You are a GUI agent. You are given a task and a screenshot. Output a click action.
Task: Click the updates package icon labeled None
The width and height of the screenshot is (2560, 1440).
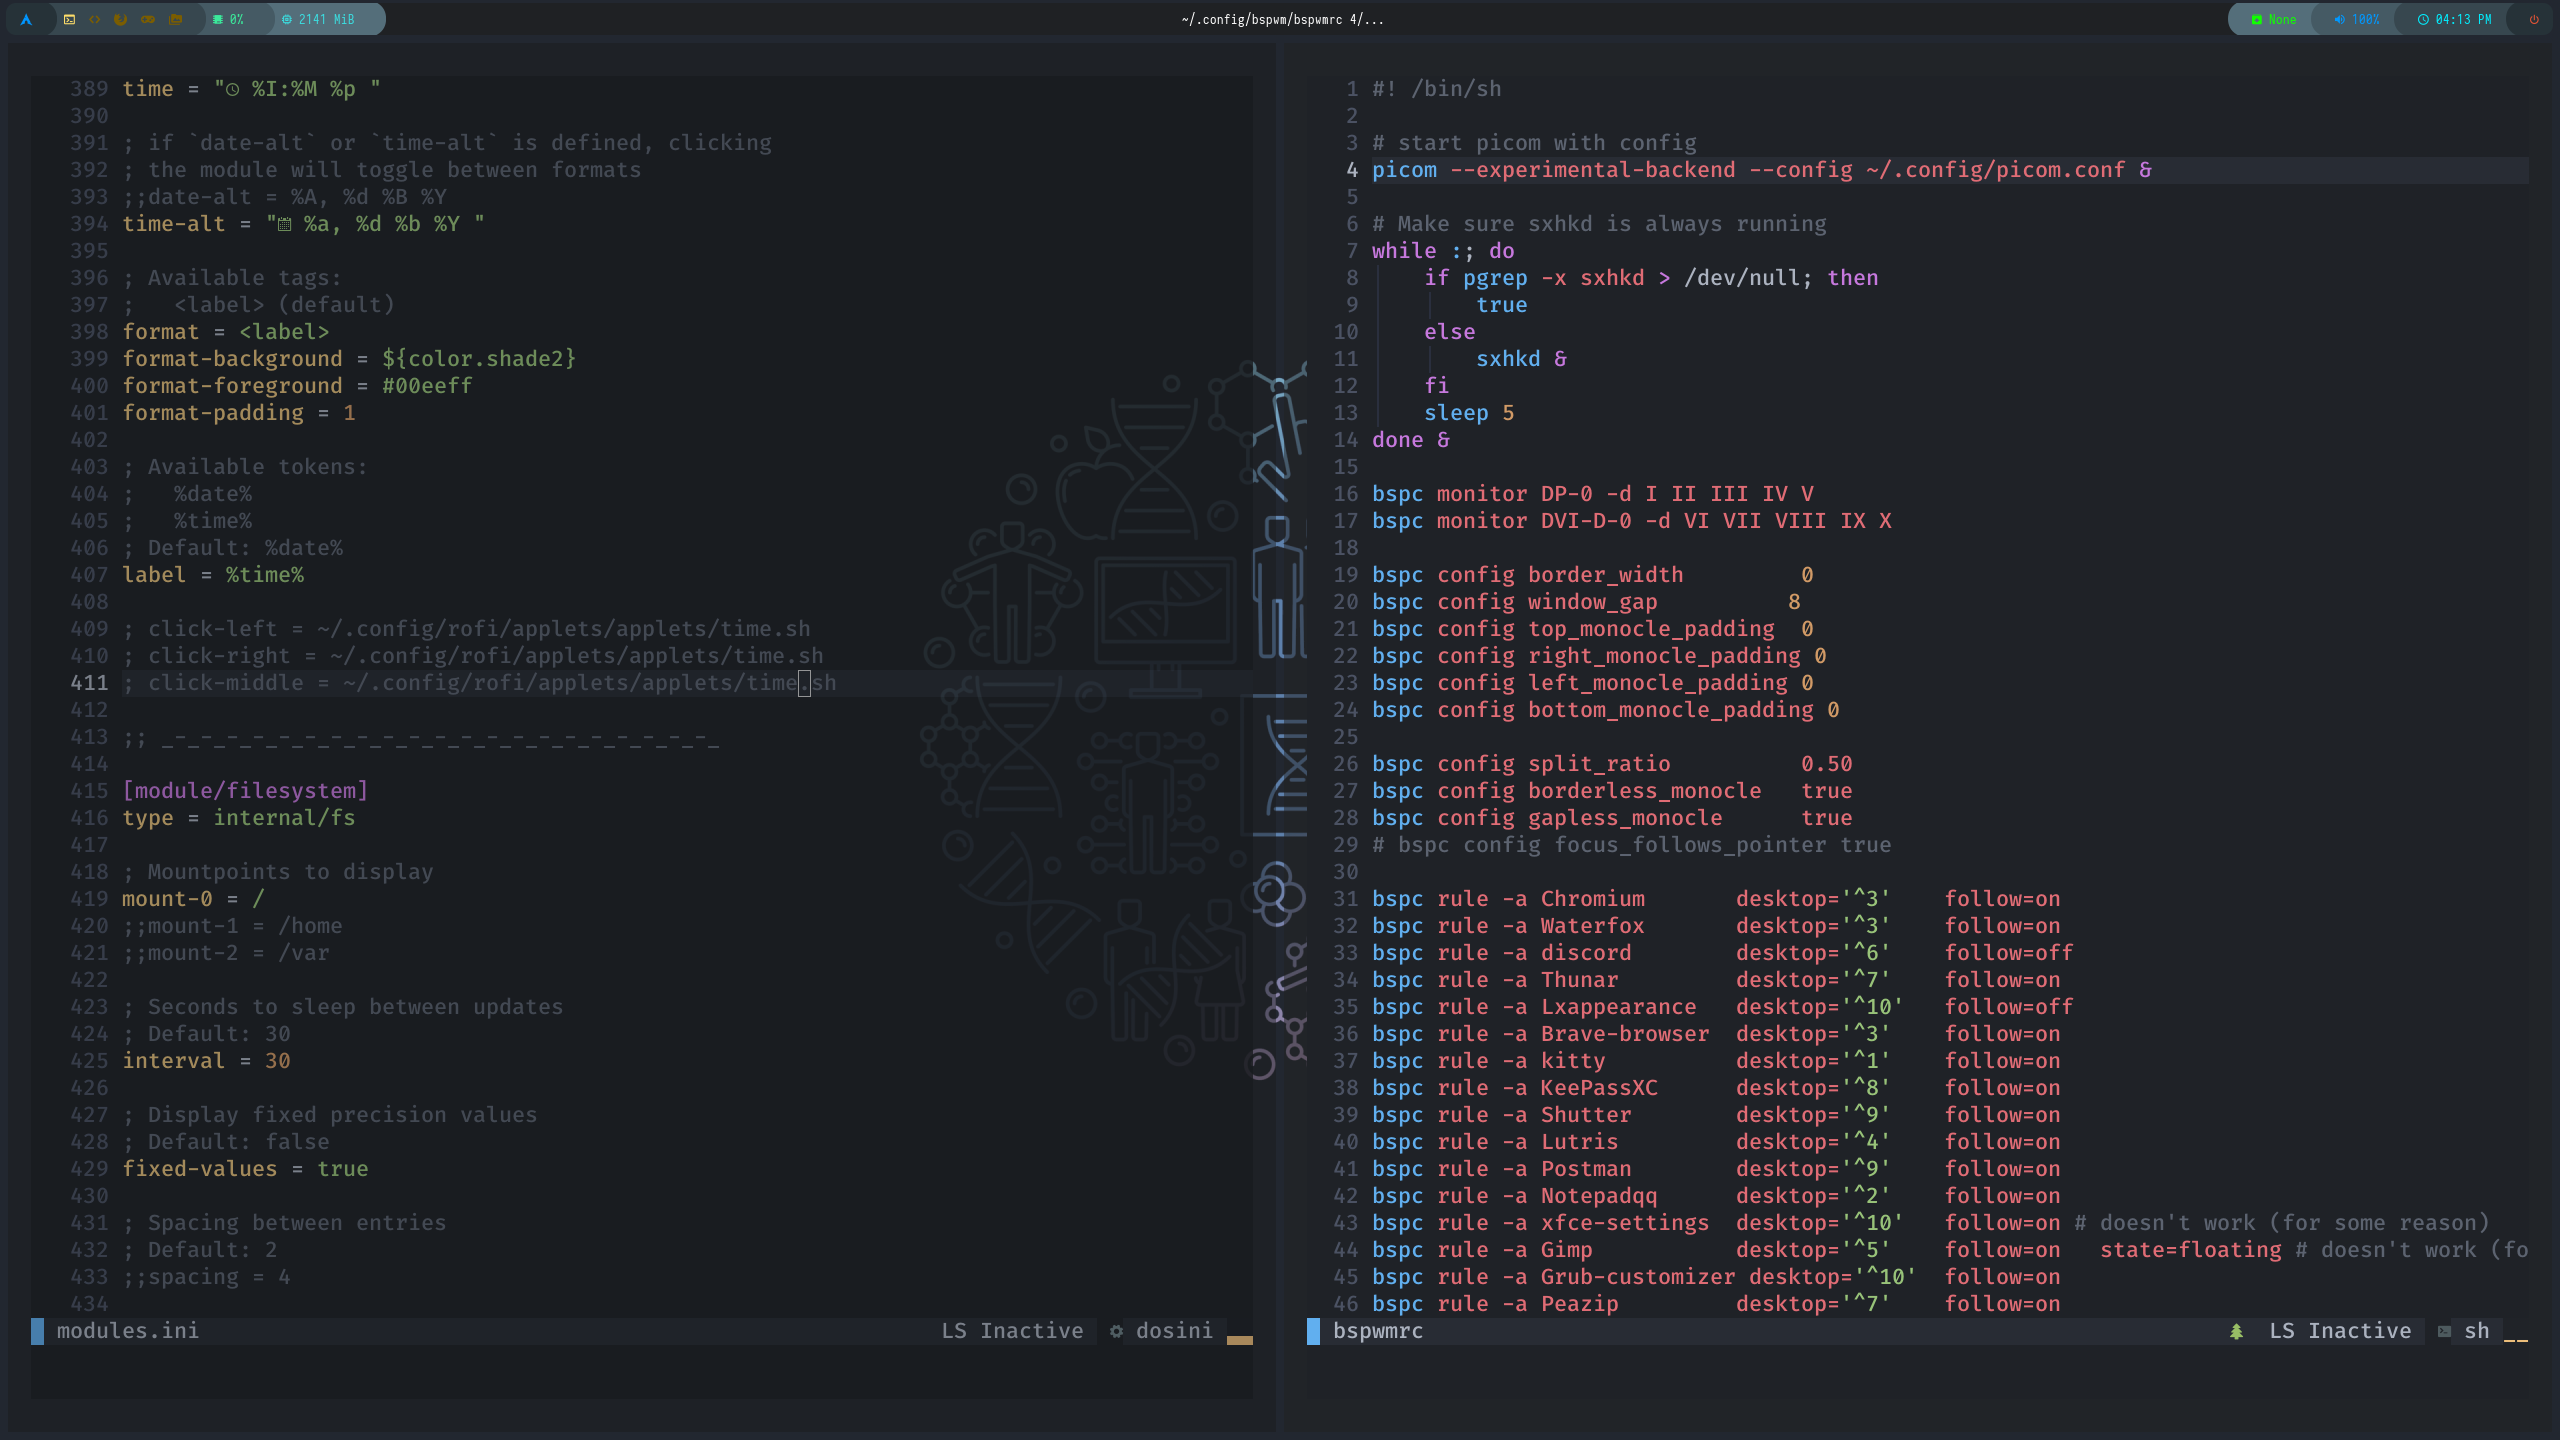click(x=2273, y=19)
